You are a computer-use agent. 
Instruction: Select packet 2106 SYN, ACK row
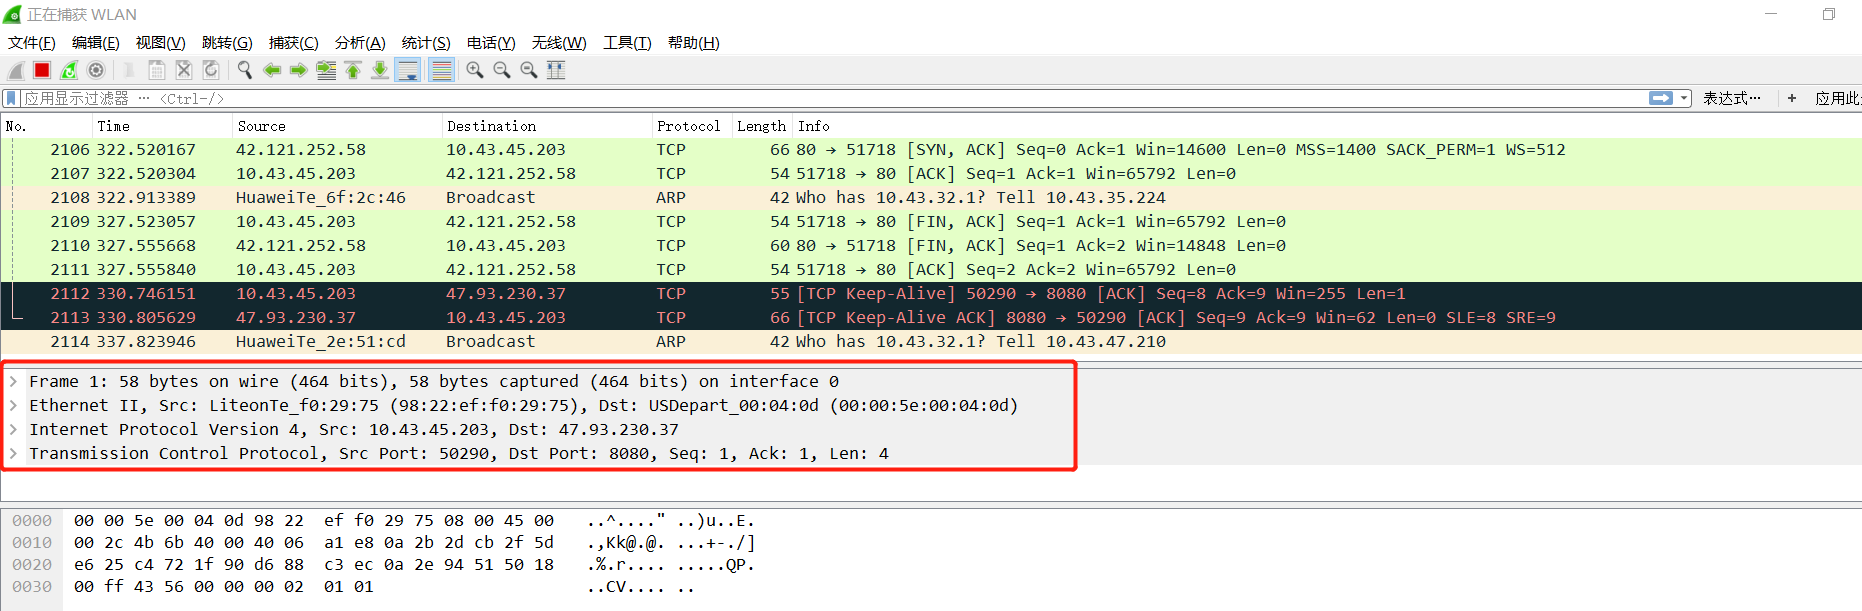(x=931, y=150)
